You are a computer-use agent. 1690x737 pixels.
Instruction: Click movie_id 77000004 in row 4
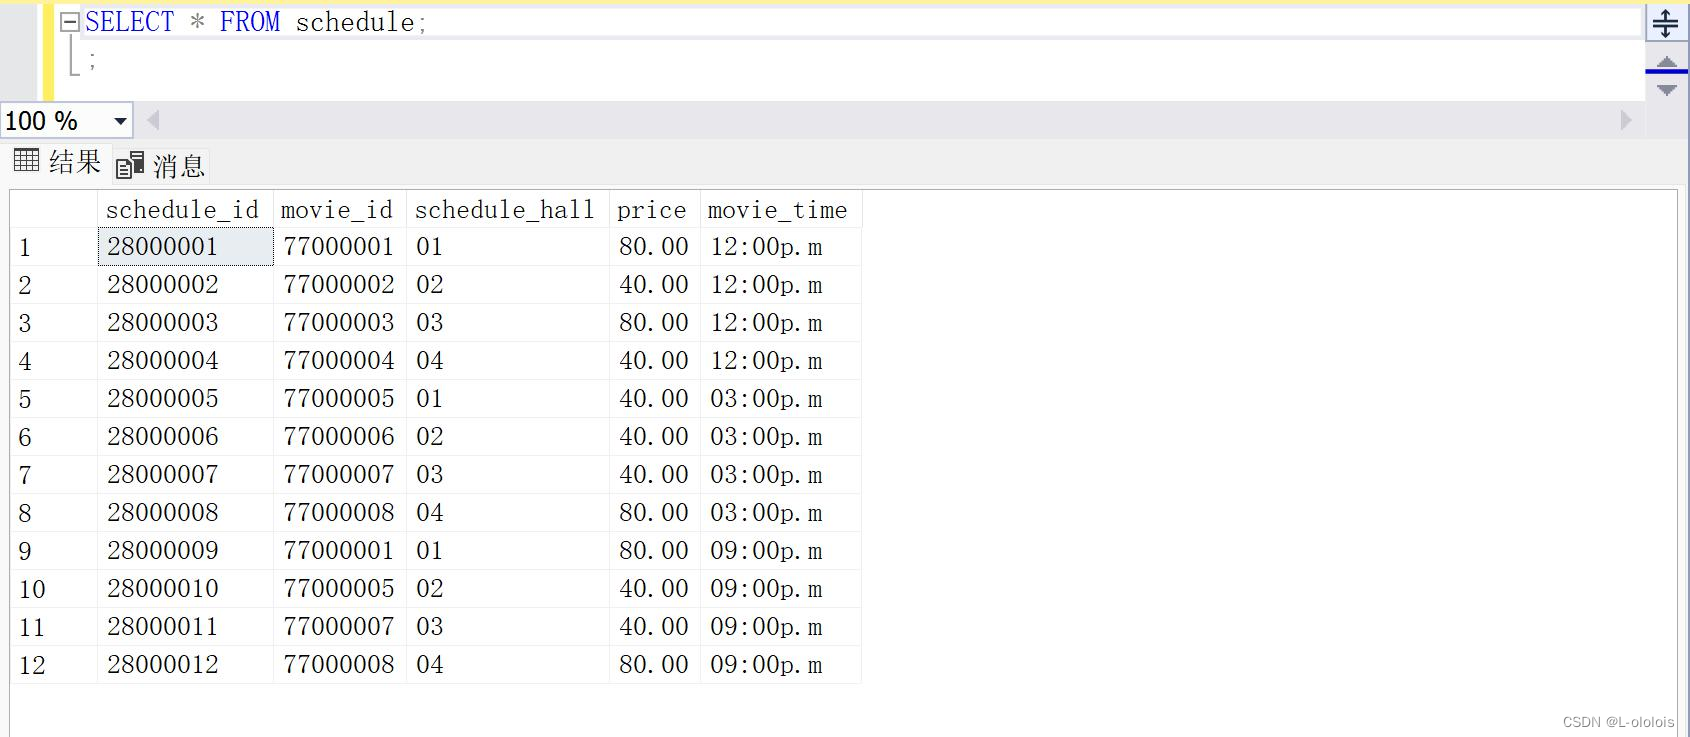(340, 361)
